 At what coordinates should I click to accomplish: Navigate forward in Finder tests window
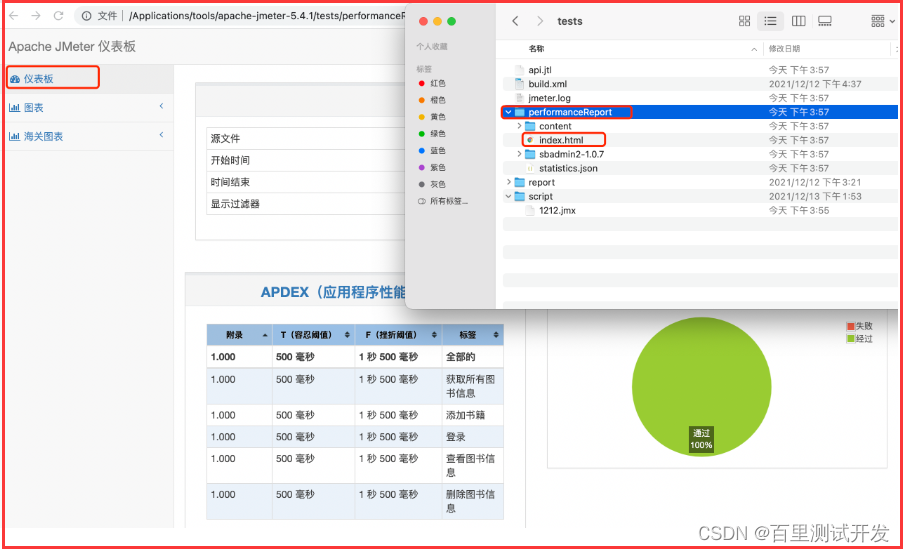tap(540, 21)
